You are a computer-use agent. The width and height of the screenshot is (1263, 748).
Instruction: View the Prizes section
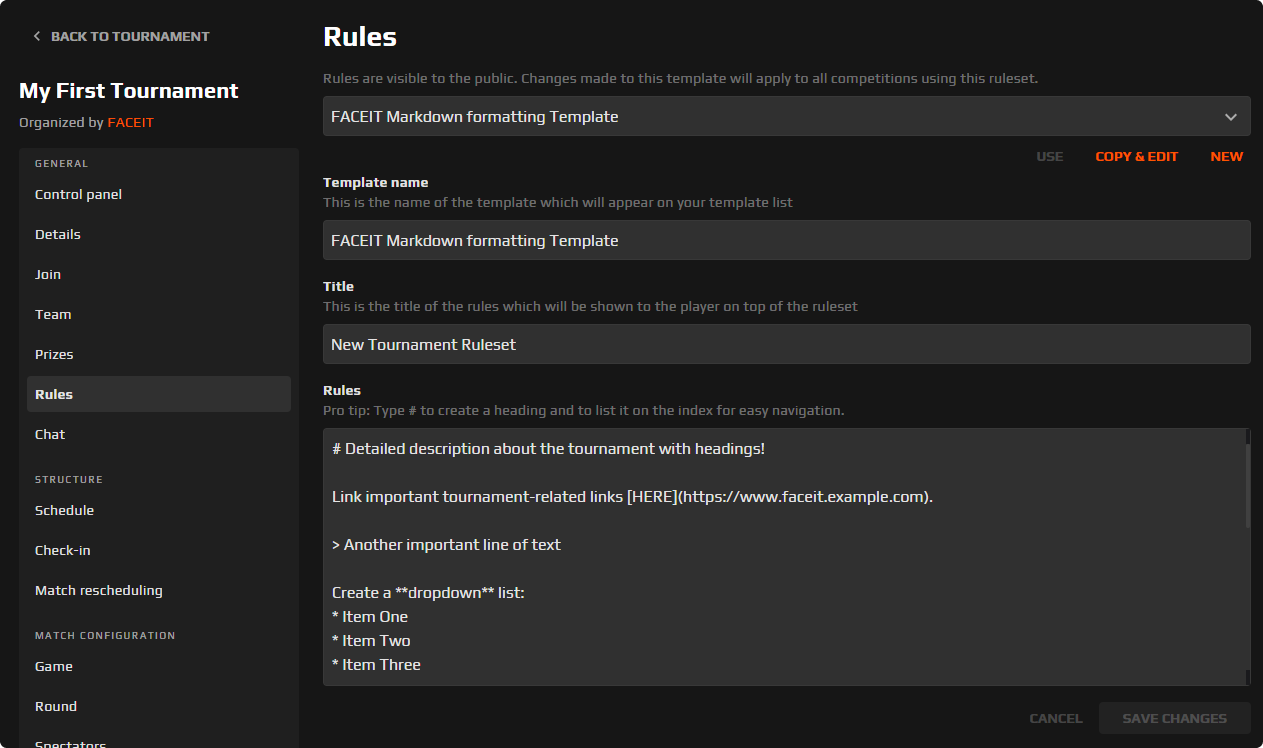click(54, 354)
